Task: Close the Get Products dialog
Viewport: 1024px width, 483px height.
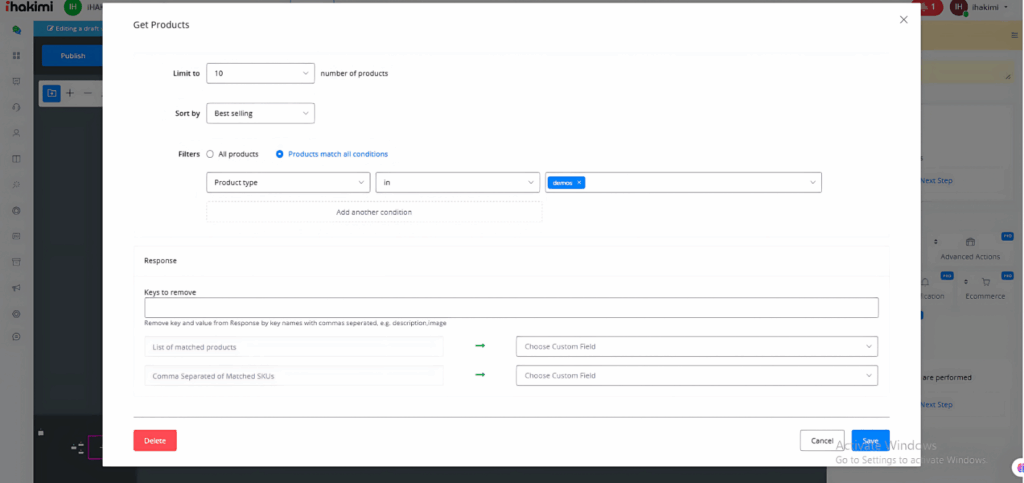Action: click(903, 20)
